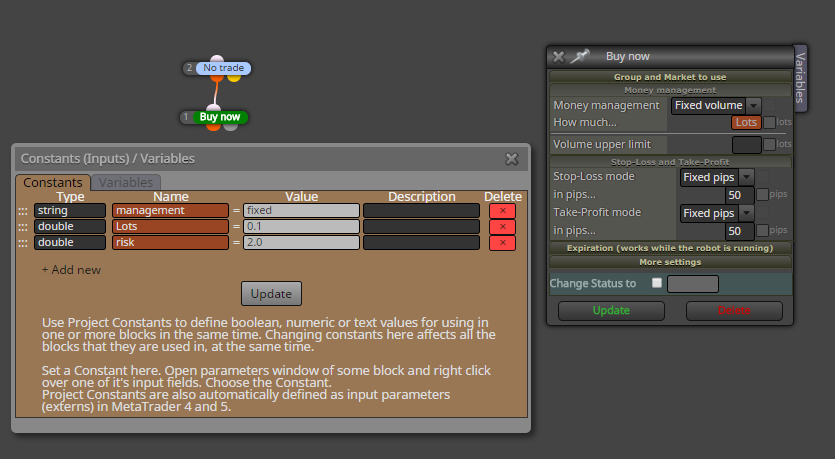This screenshot has width=835, height=459.
Task: Delete the risk constant
Action: 502,243
